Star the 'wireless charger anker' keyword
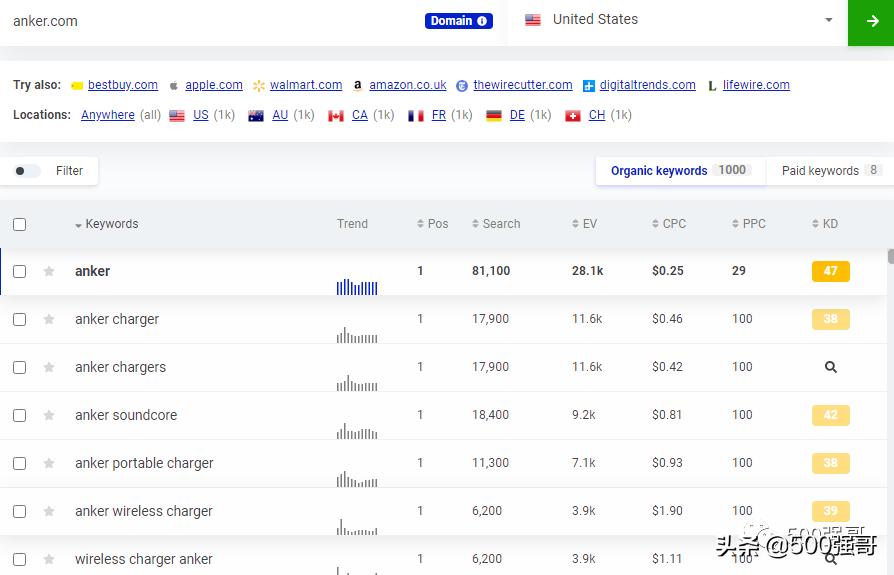The image size is (894, 575). [x=49, y=559]
